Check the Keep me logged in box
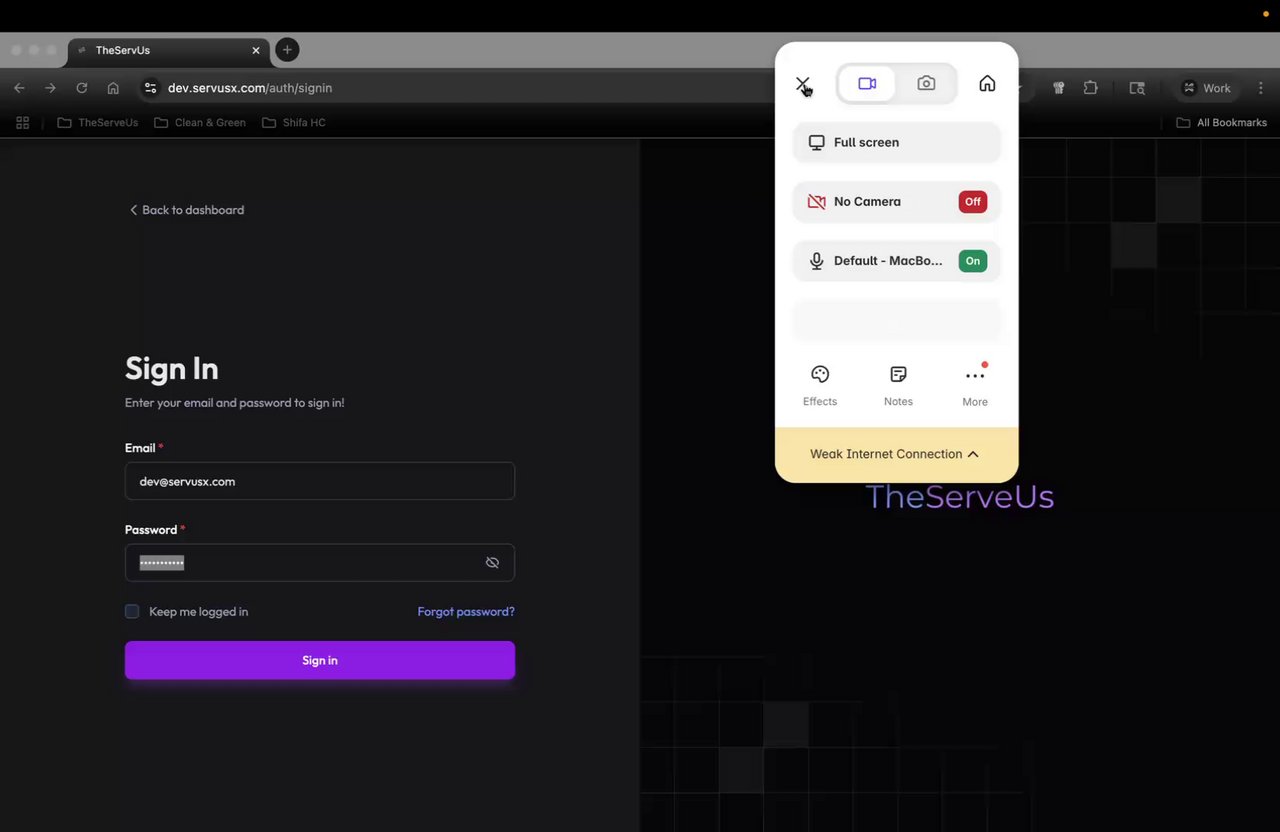This screenshot has width=1280, height=832. coord(132,611)
